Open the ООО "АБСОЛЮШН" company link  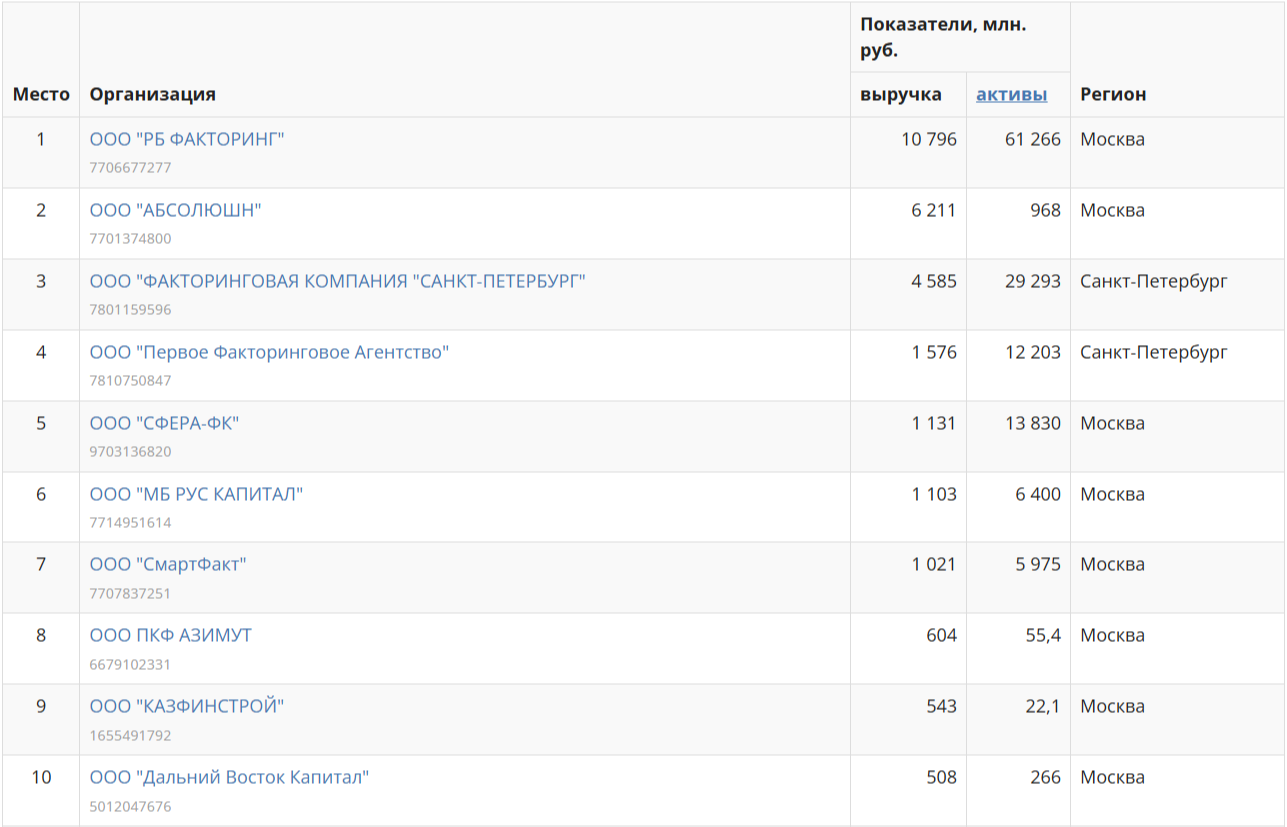click(175, 210)
